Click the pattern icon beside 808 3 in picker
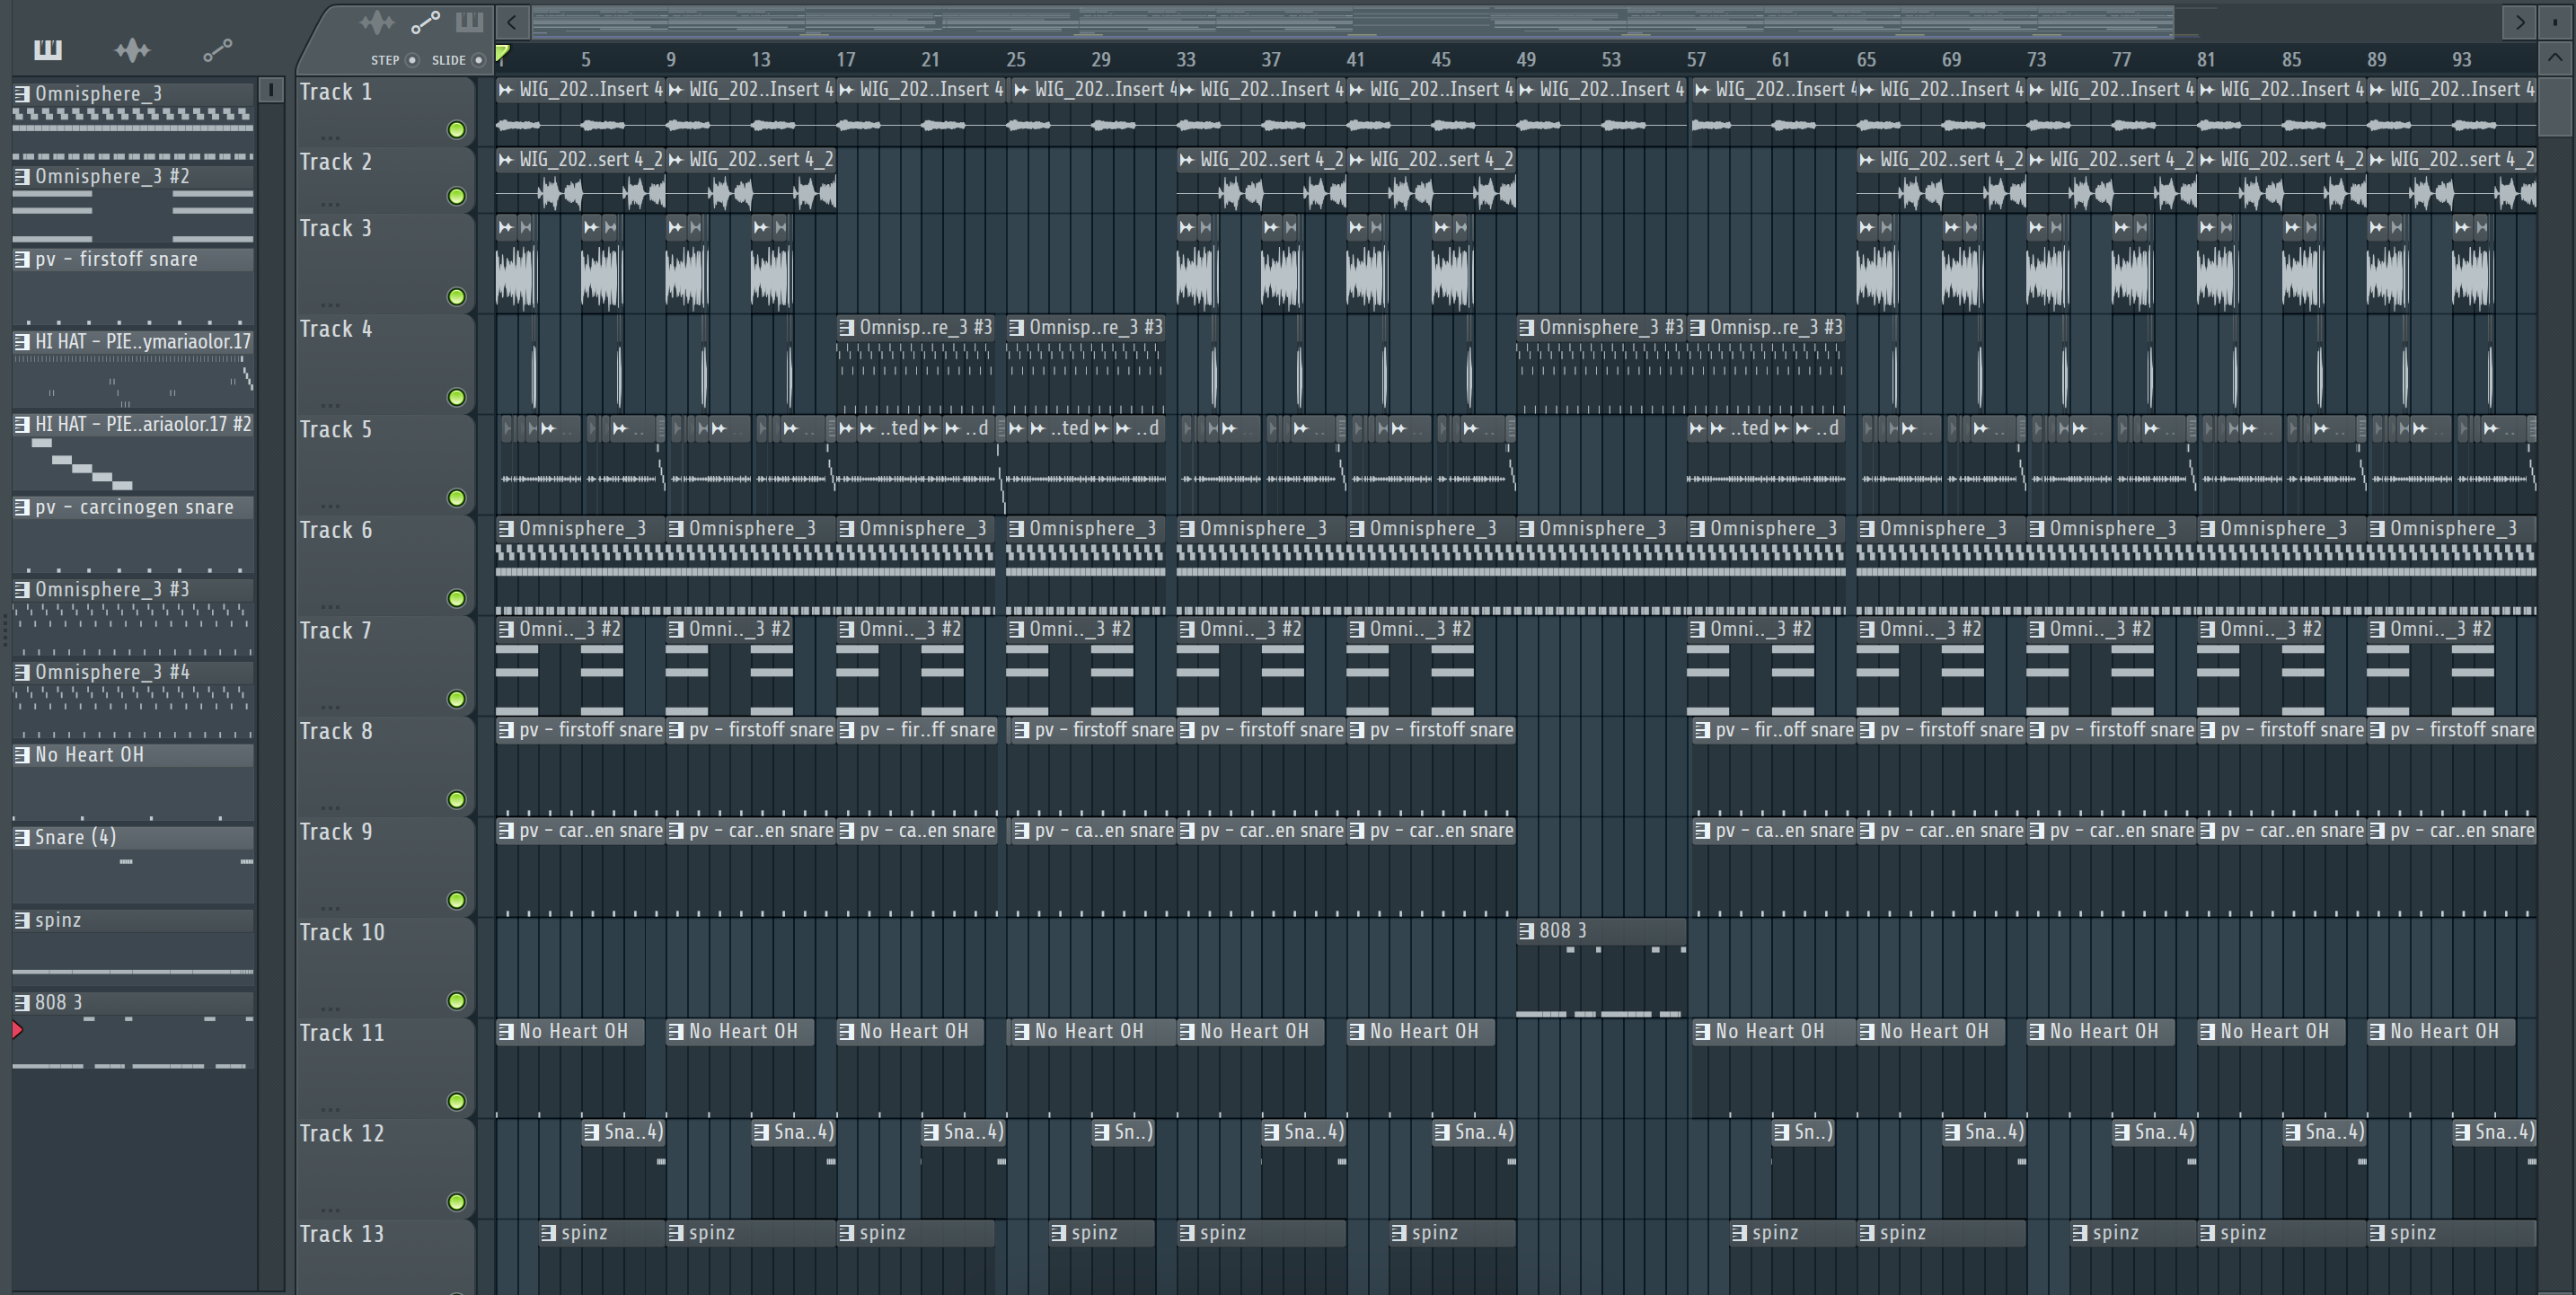 [22, 1002]
